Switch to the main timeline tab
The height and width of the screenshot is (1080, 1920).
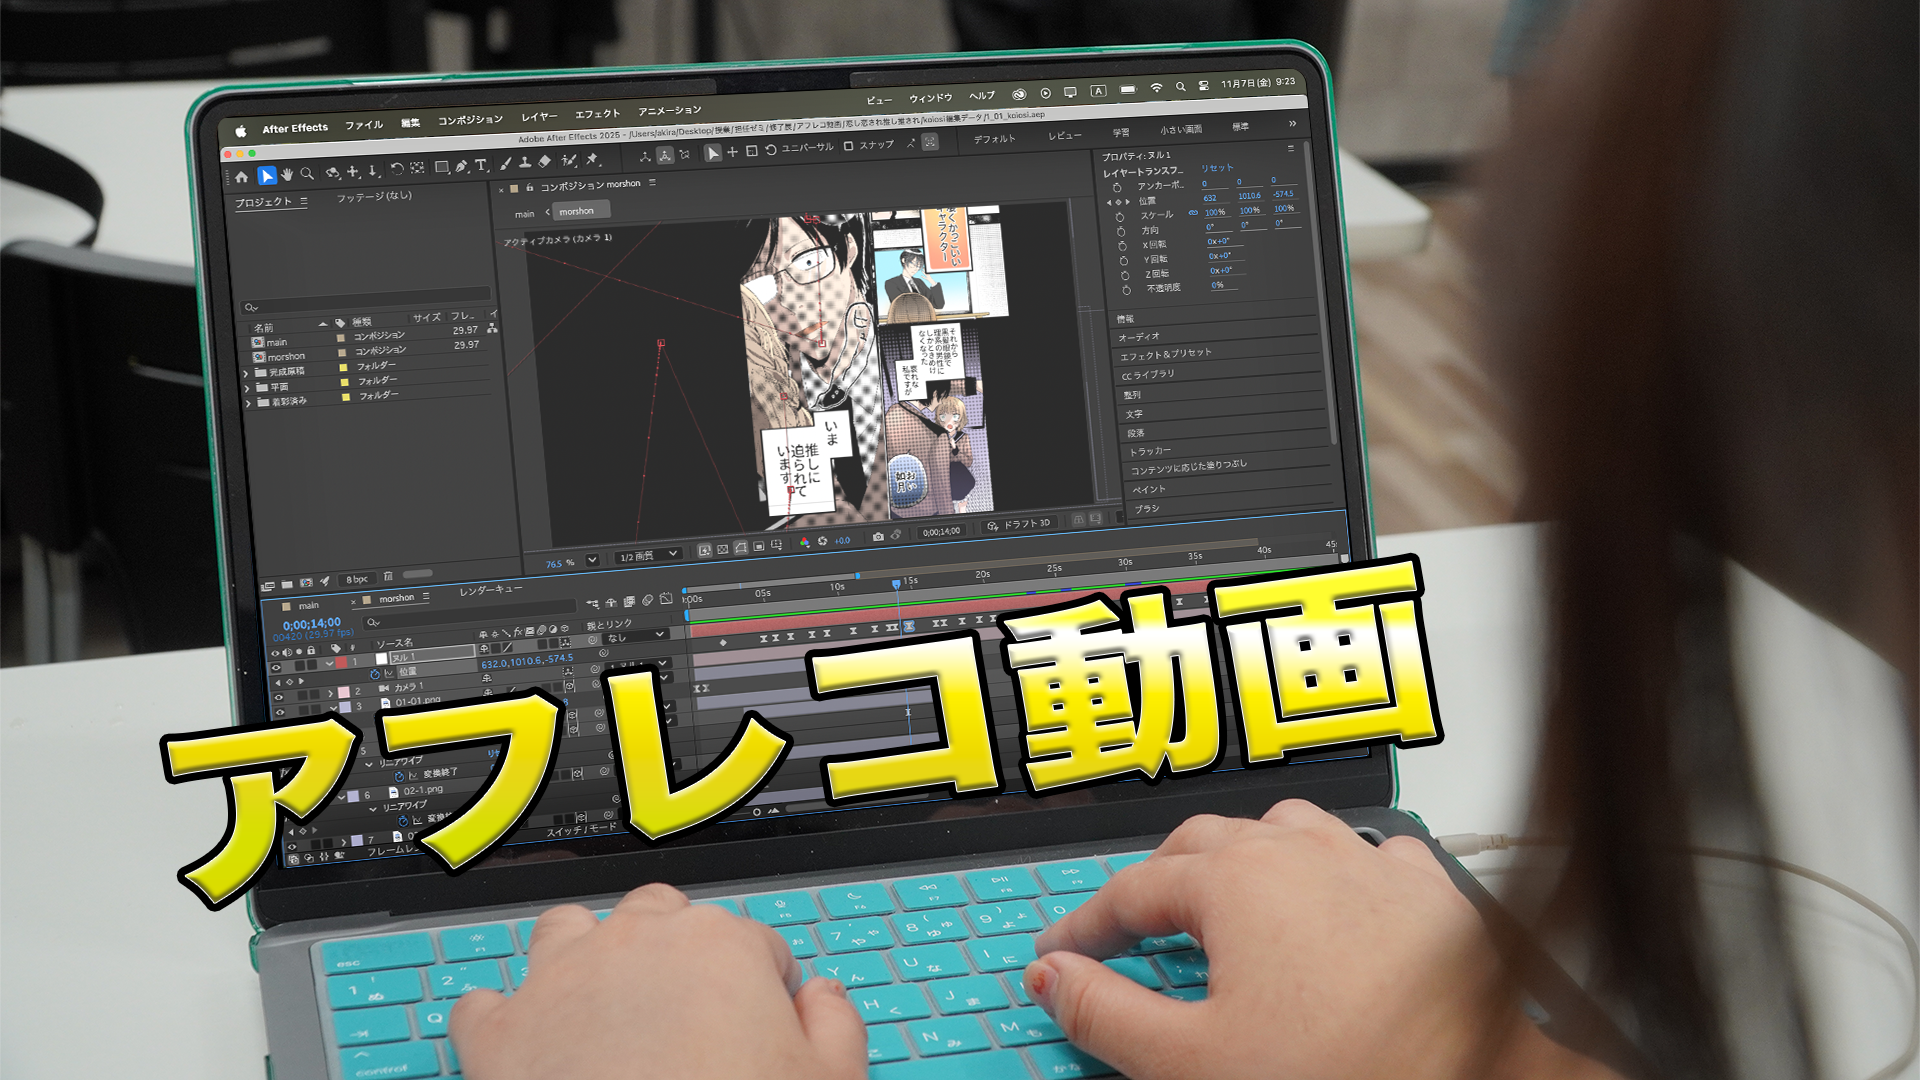pyautogui.click(x=308, y=606)
